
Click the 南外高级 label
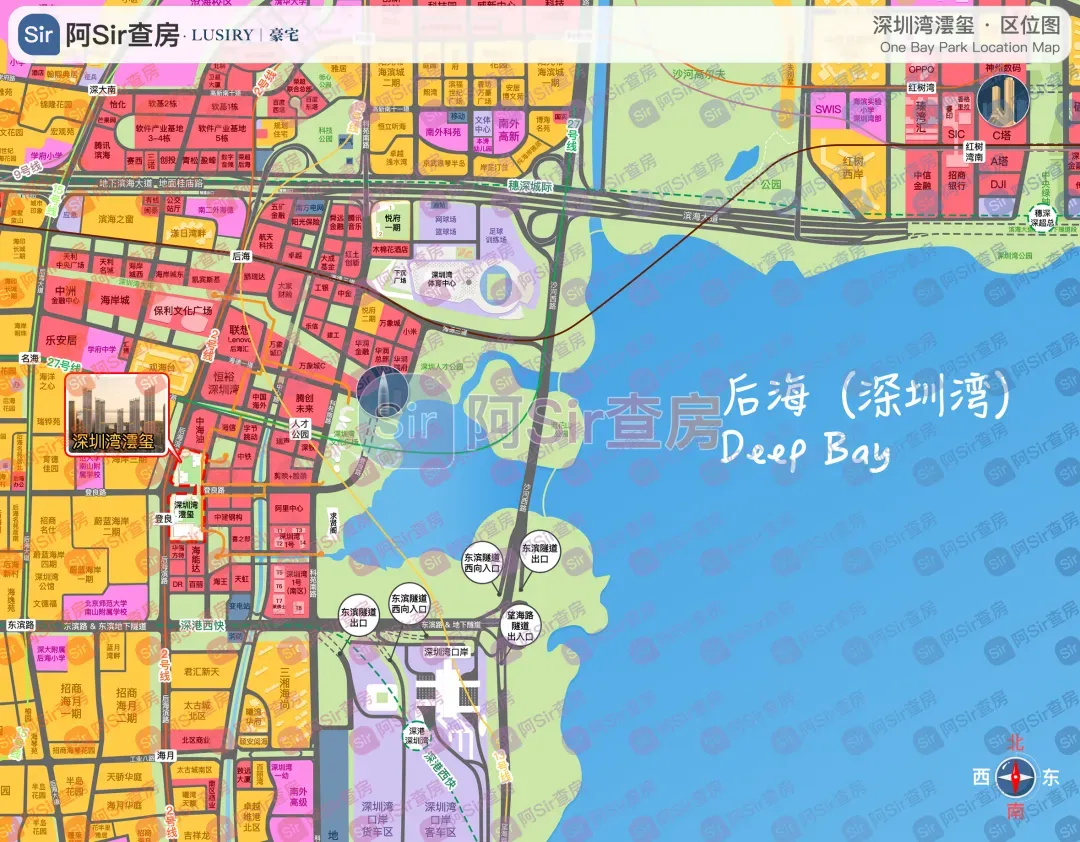[x=298, y=797]
